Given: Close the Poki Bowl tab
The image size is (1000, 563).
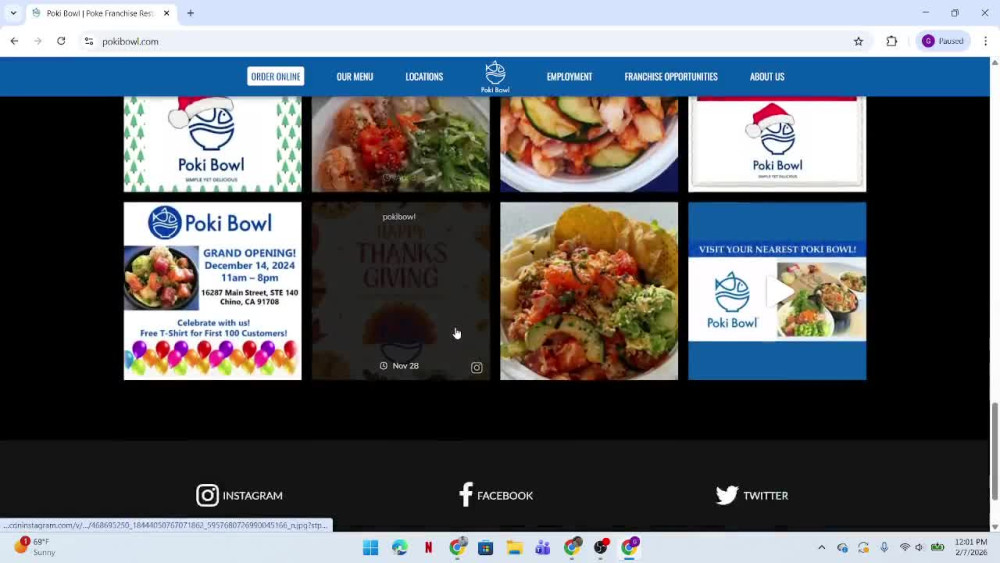Looking at the screenshot, I should (166, 13).
